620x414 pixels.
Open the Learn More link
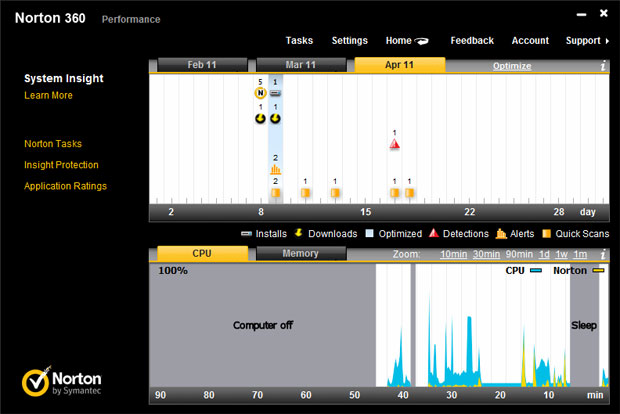point(48,95)
